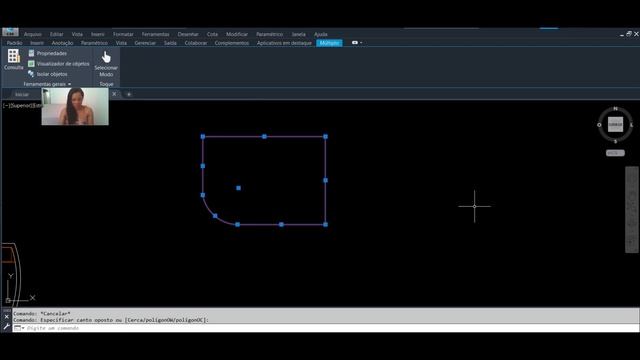640x360 pixels.
Task: Switch to the Paramétrico ribbon tab
Action: click(94, 43)
